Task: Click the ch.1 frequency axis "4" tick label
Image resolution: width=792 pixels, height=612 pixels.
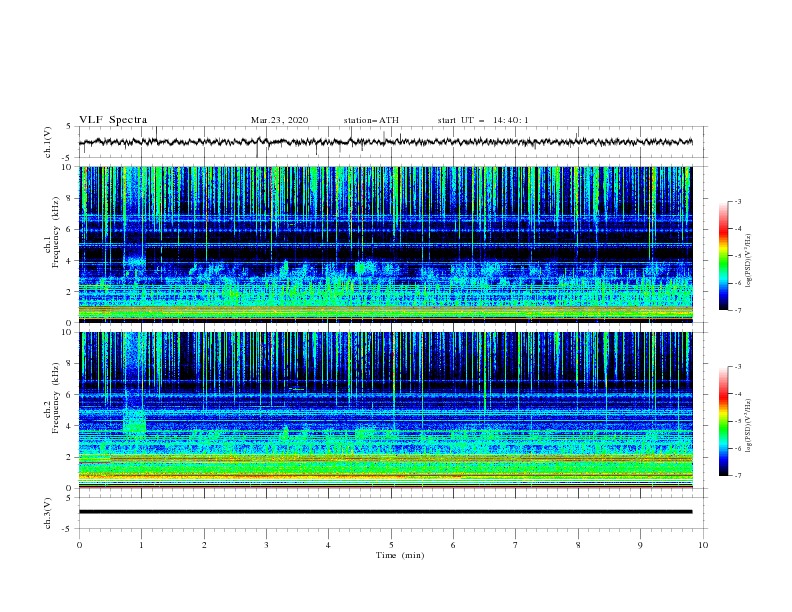Action: coord(69,261)
